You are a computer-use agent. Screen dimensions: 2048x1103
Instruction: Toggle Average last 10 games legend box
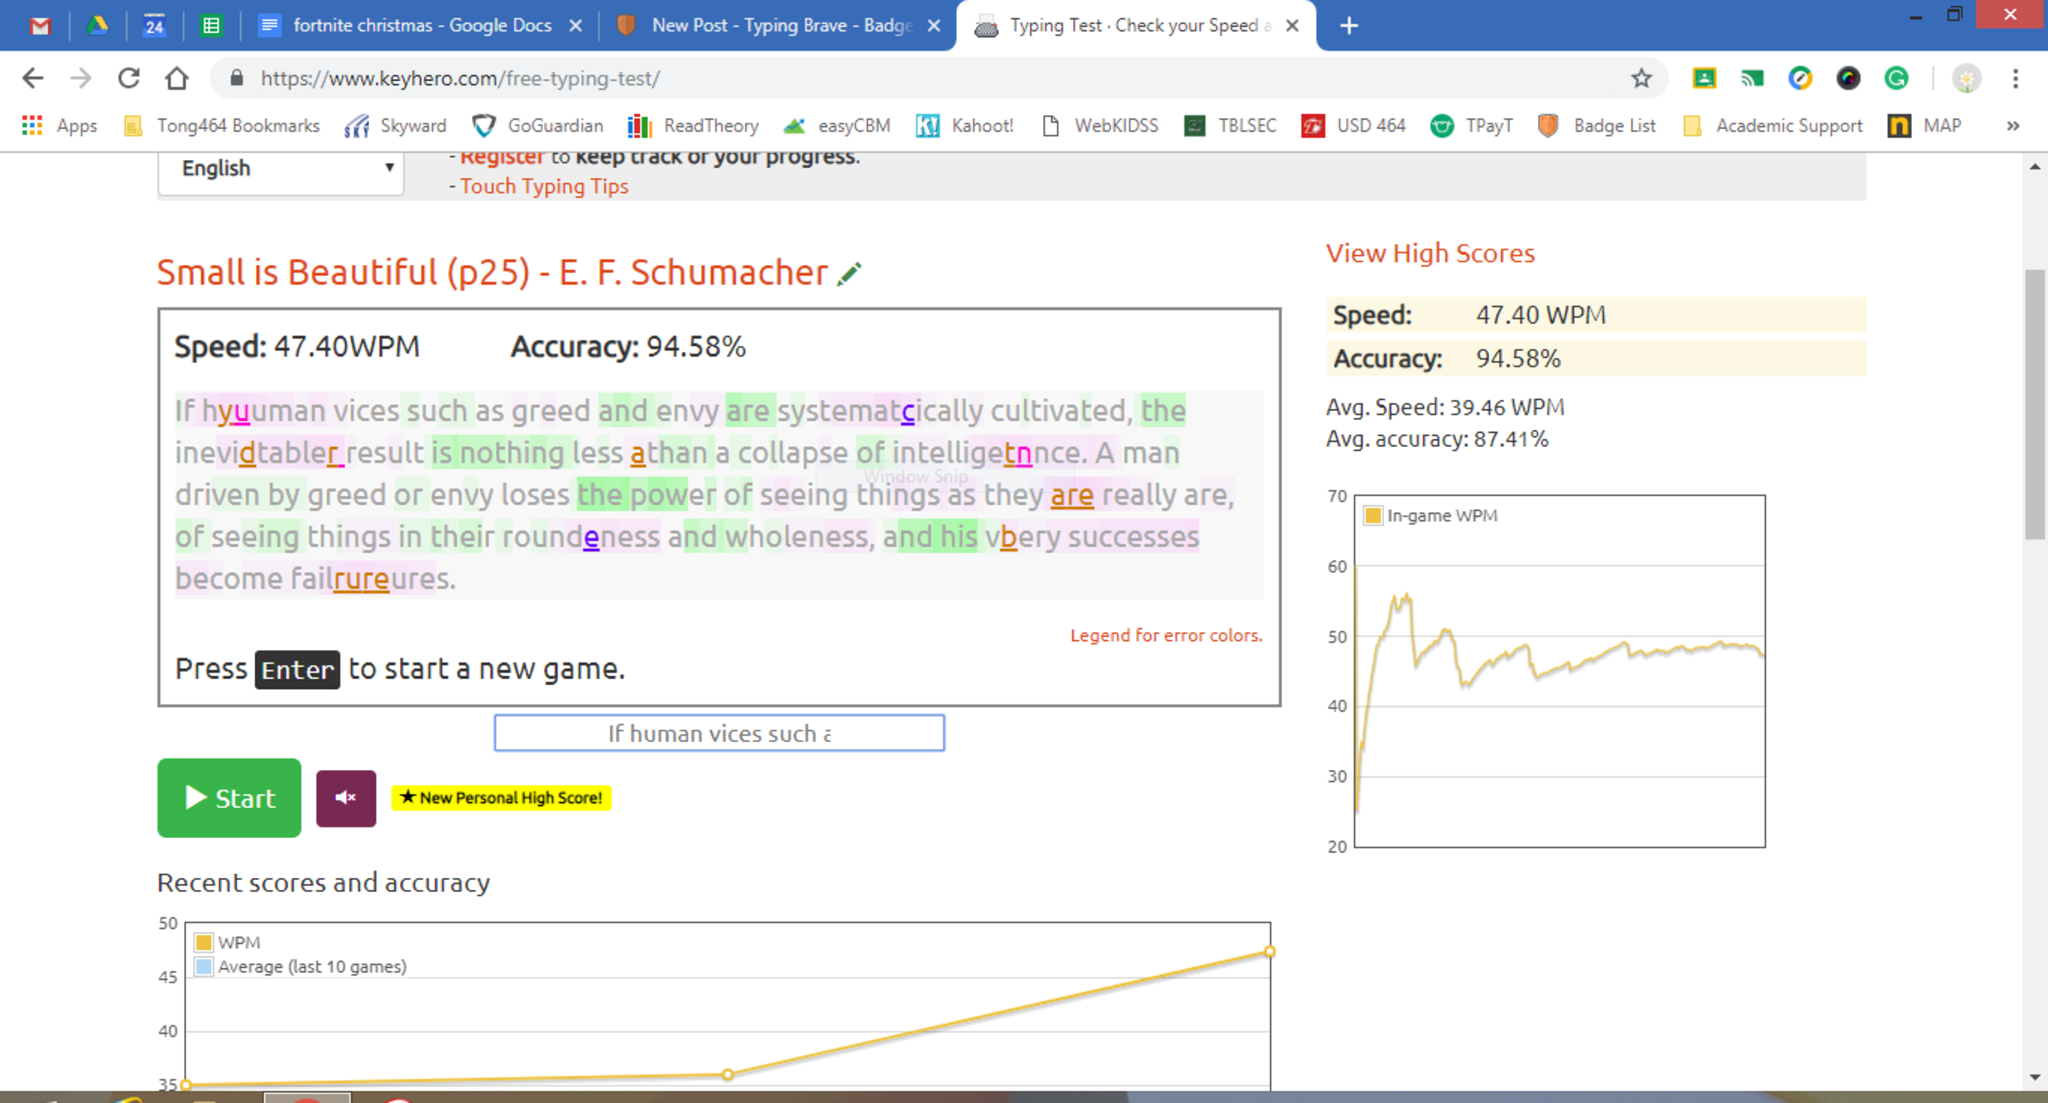click(x=204, y=967)
